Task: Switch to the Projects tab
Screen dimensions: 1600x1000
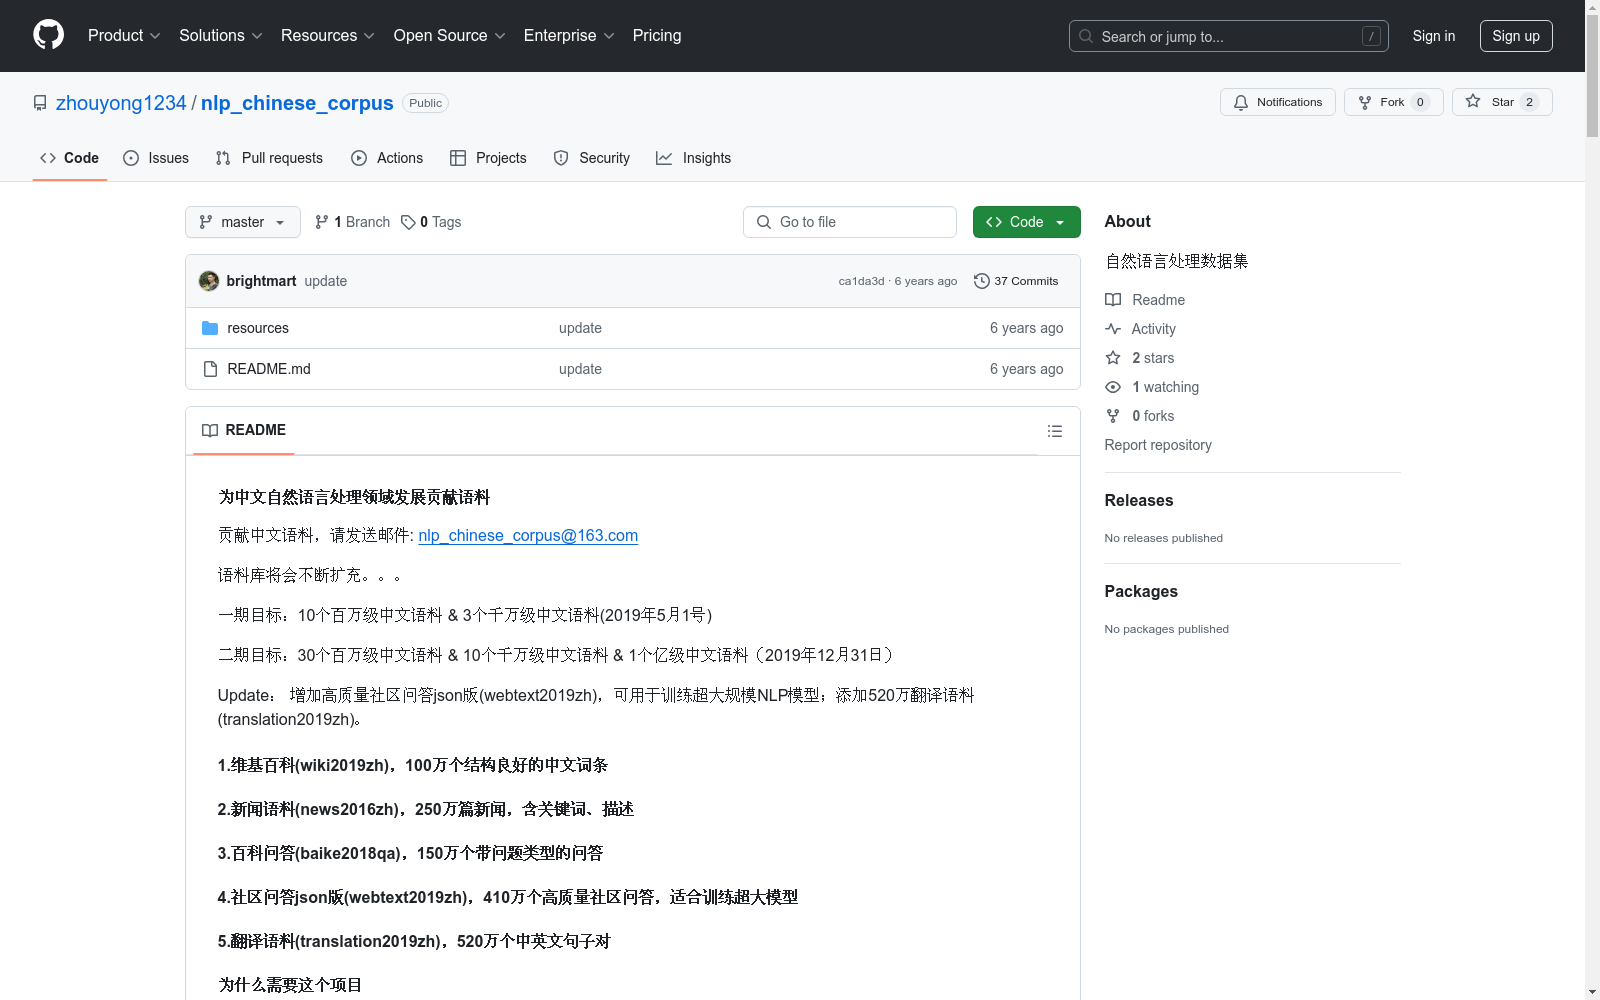Action: (x=488, y=158)
